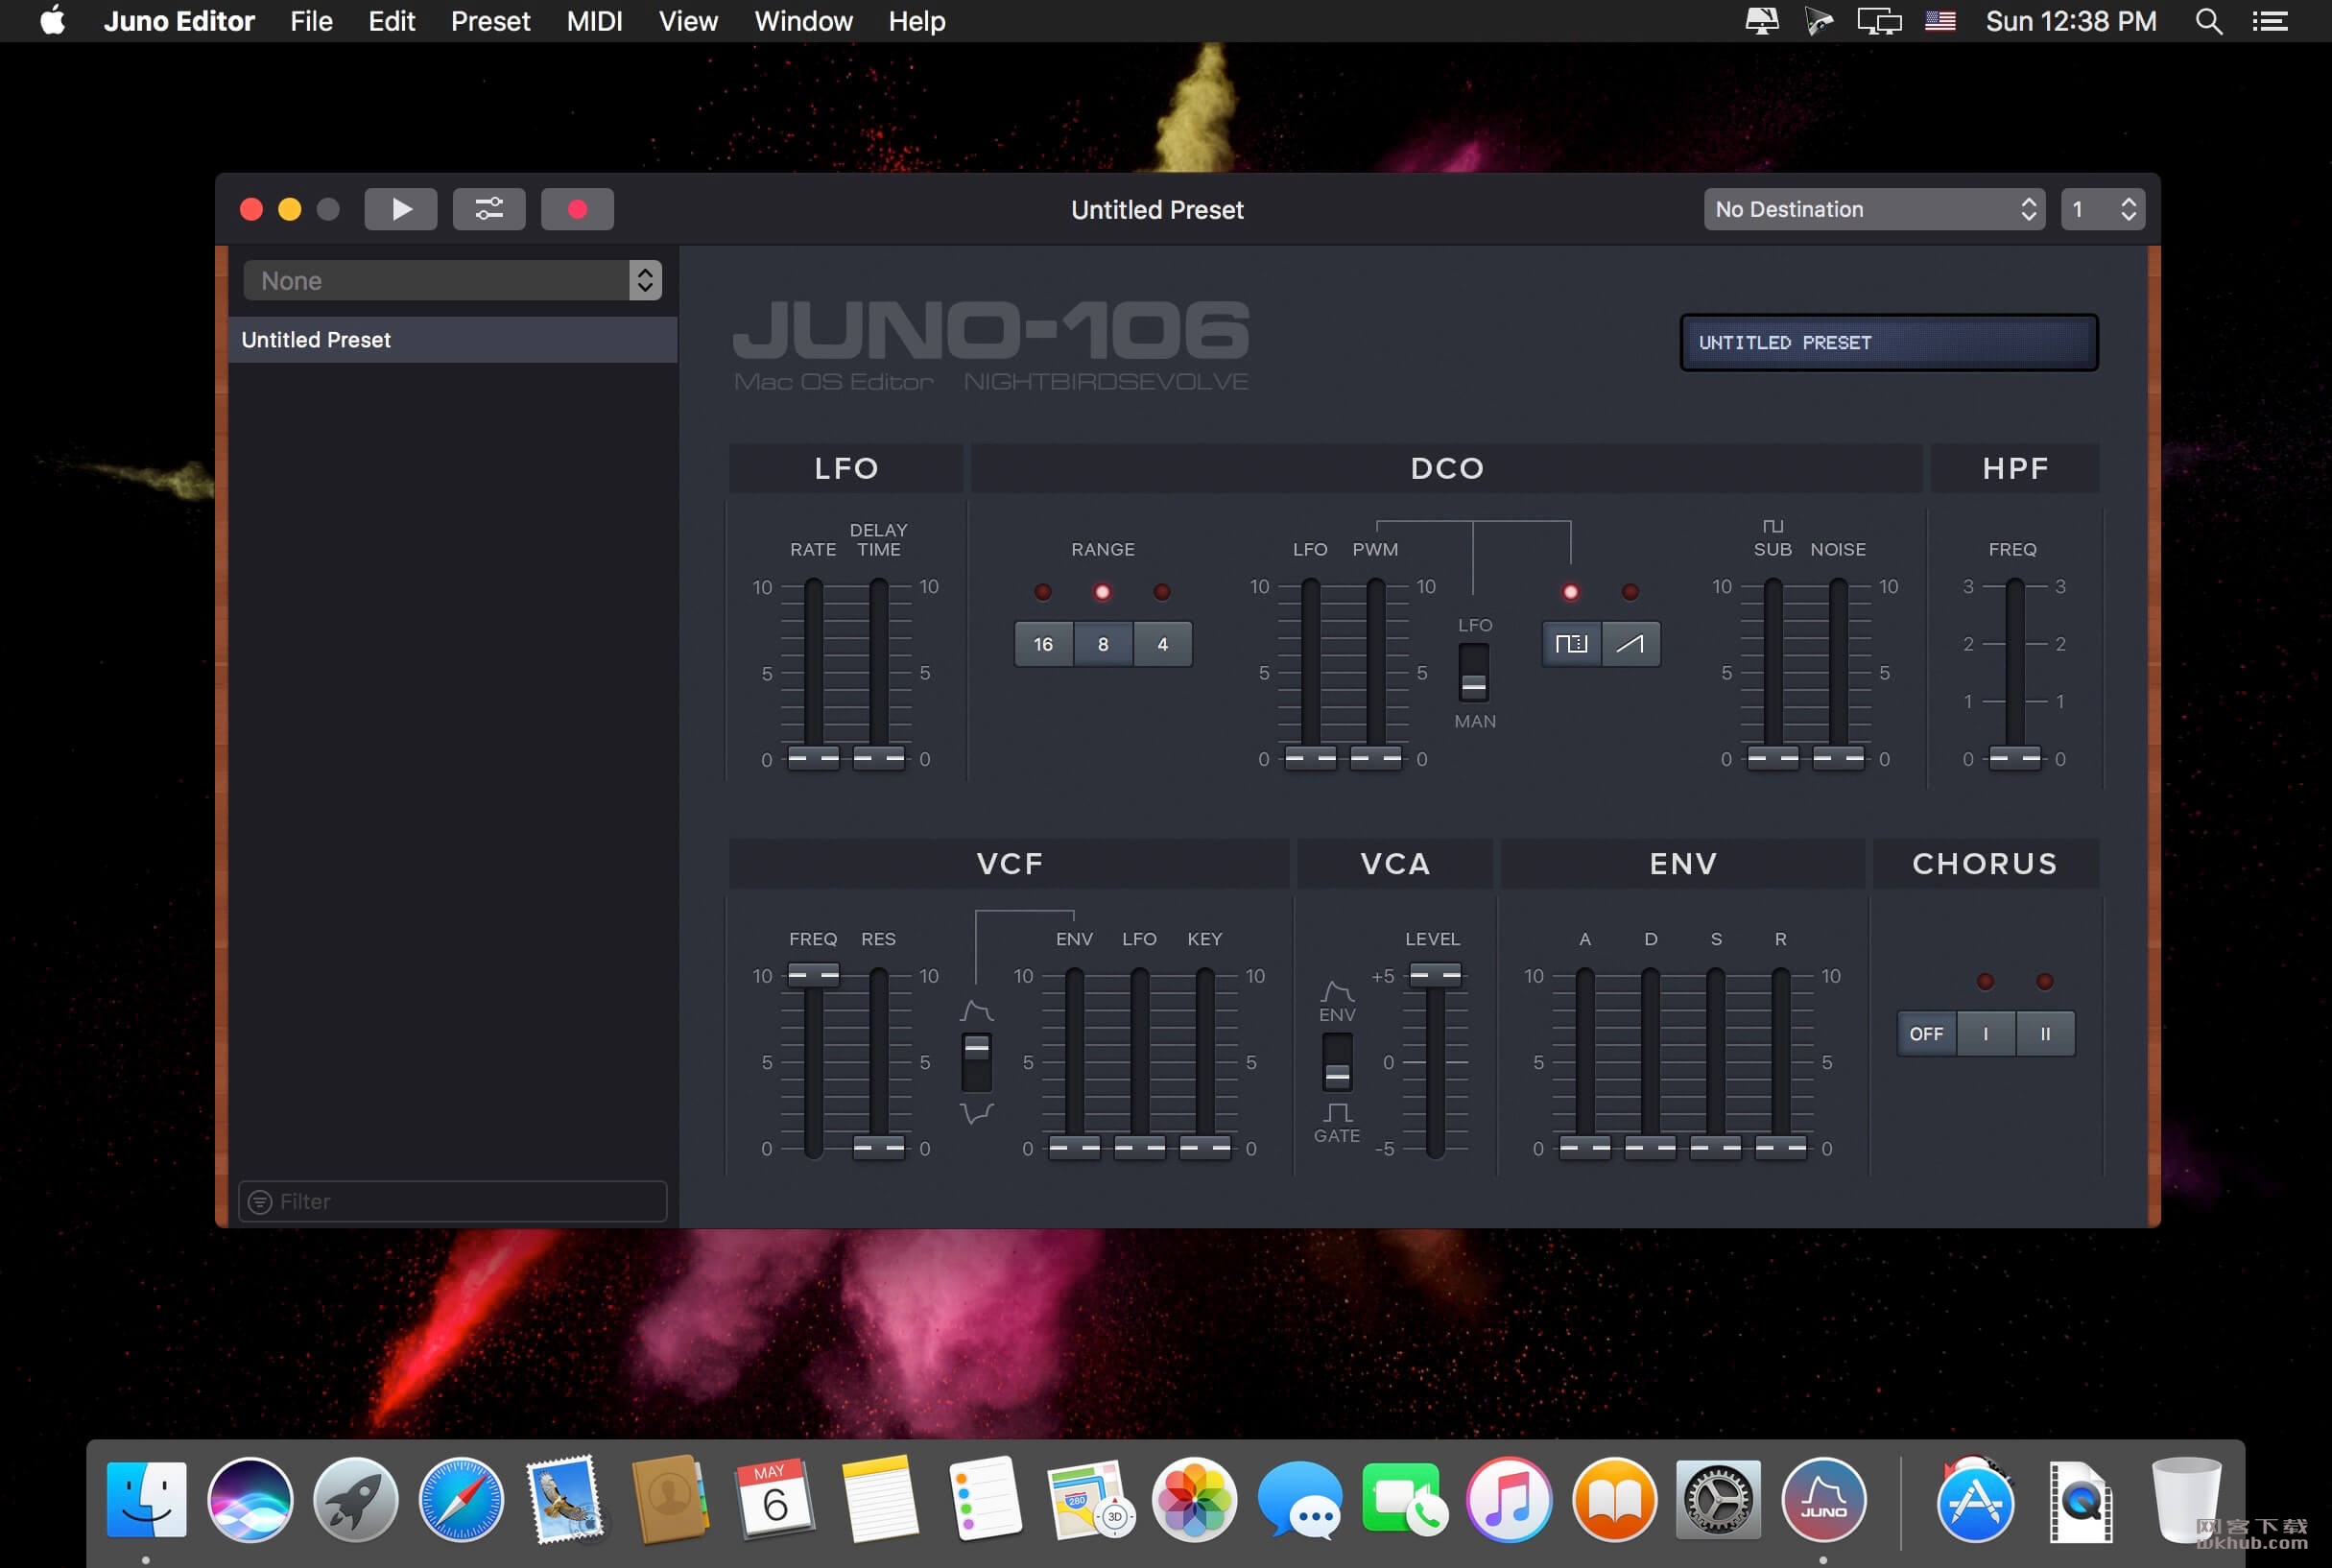Image resolution: width=2332 pixels, height=1568 pixels.
Task: Click the HPF FREQ slider handle
Action: 2014,758
